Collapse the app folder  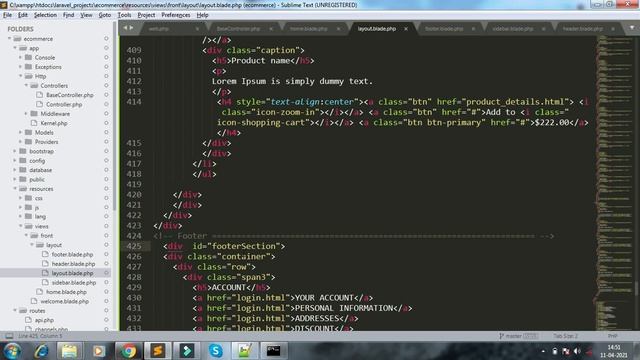click(x=15, y=48)
